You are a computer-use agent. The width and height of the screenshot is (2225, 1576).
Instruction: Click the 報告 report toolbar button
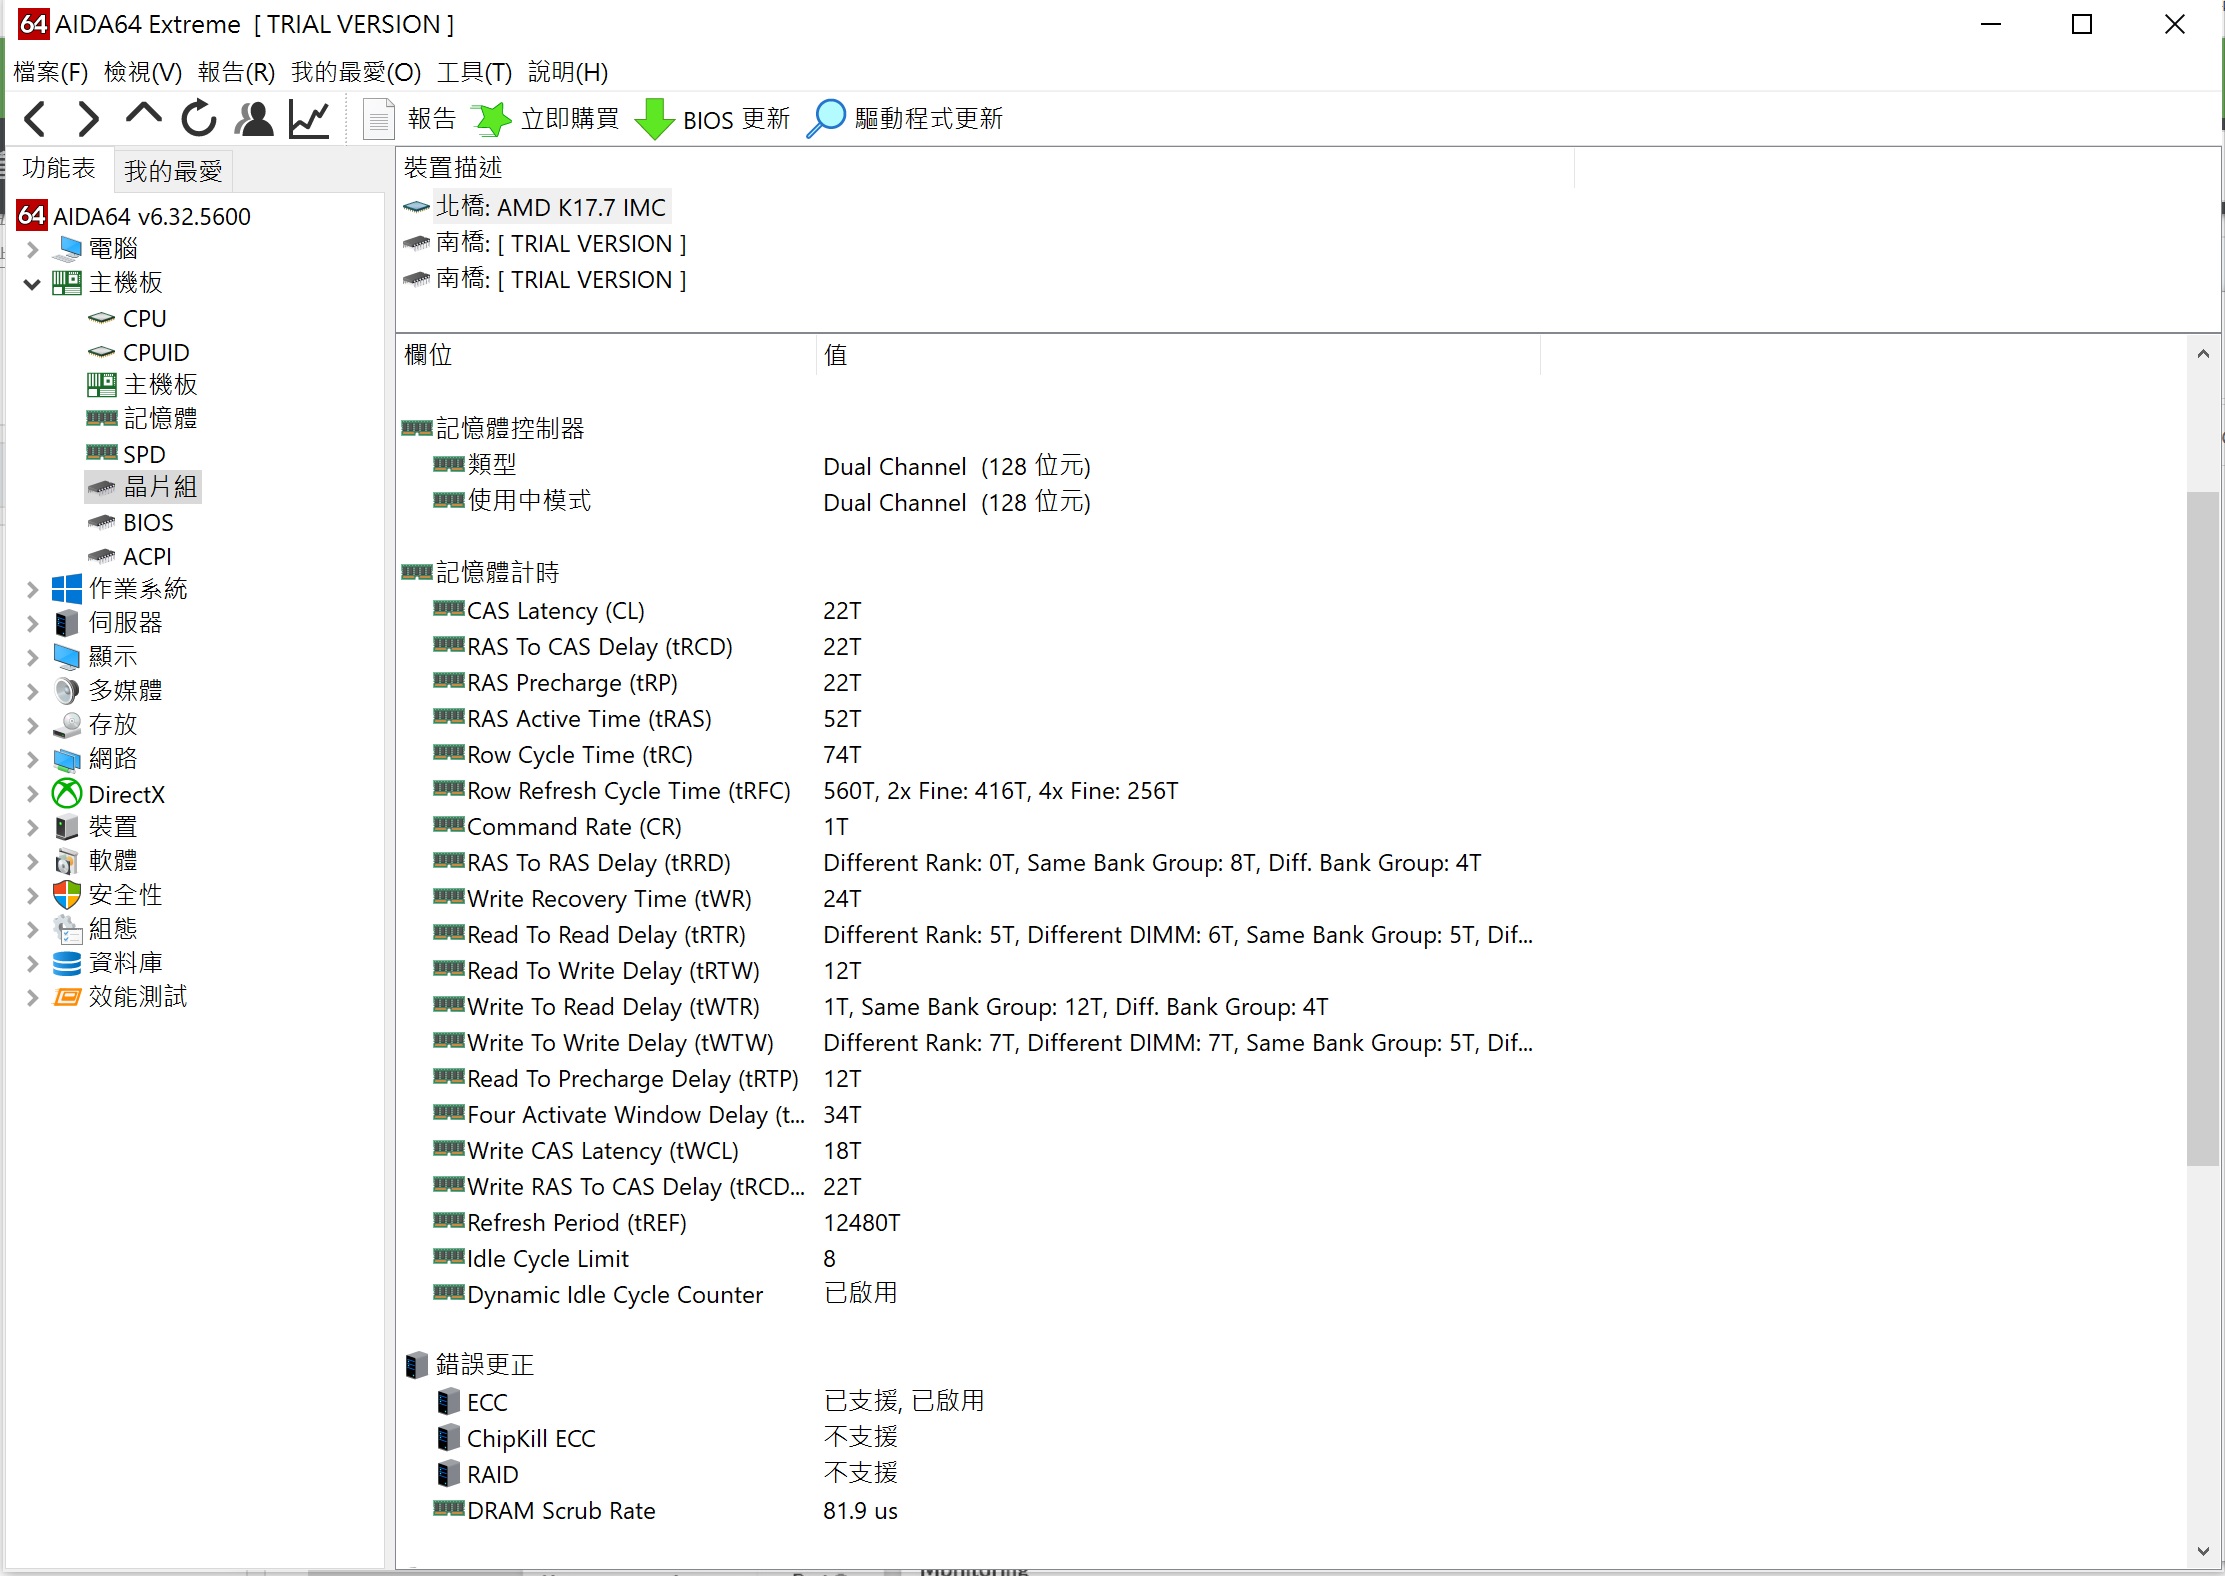(x=409, y=119)
